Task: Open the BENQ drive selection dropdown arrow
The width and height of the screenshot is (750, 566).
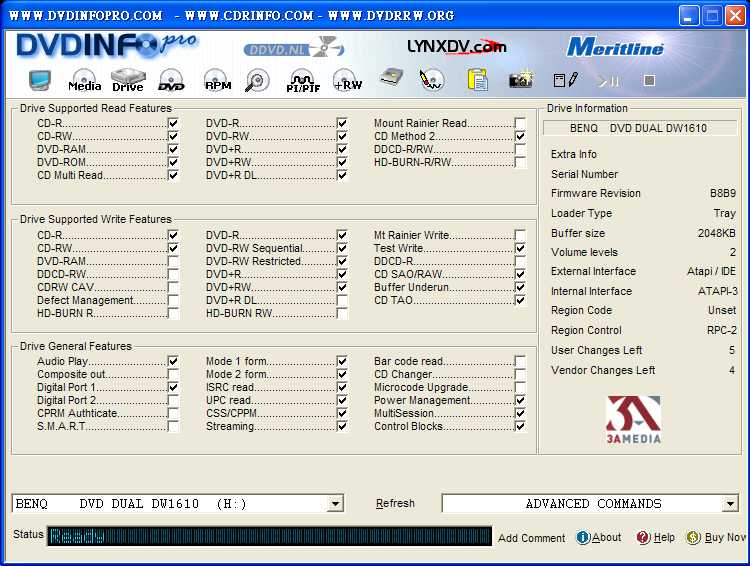Action: [x=335, y=504]
